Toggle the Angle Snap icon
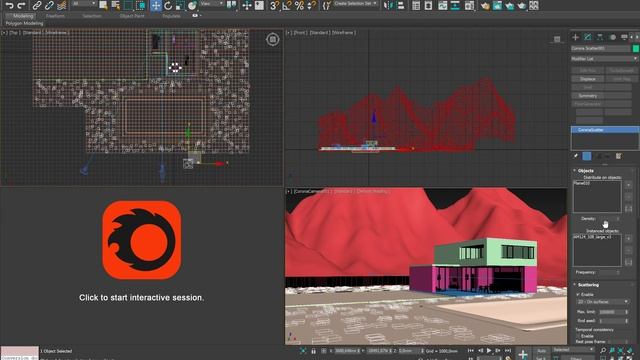 click(x=287, y=5)
